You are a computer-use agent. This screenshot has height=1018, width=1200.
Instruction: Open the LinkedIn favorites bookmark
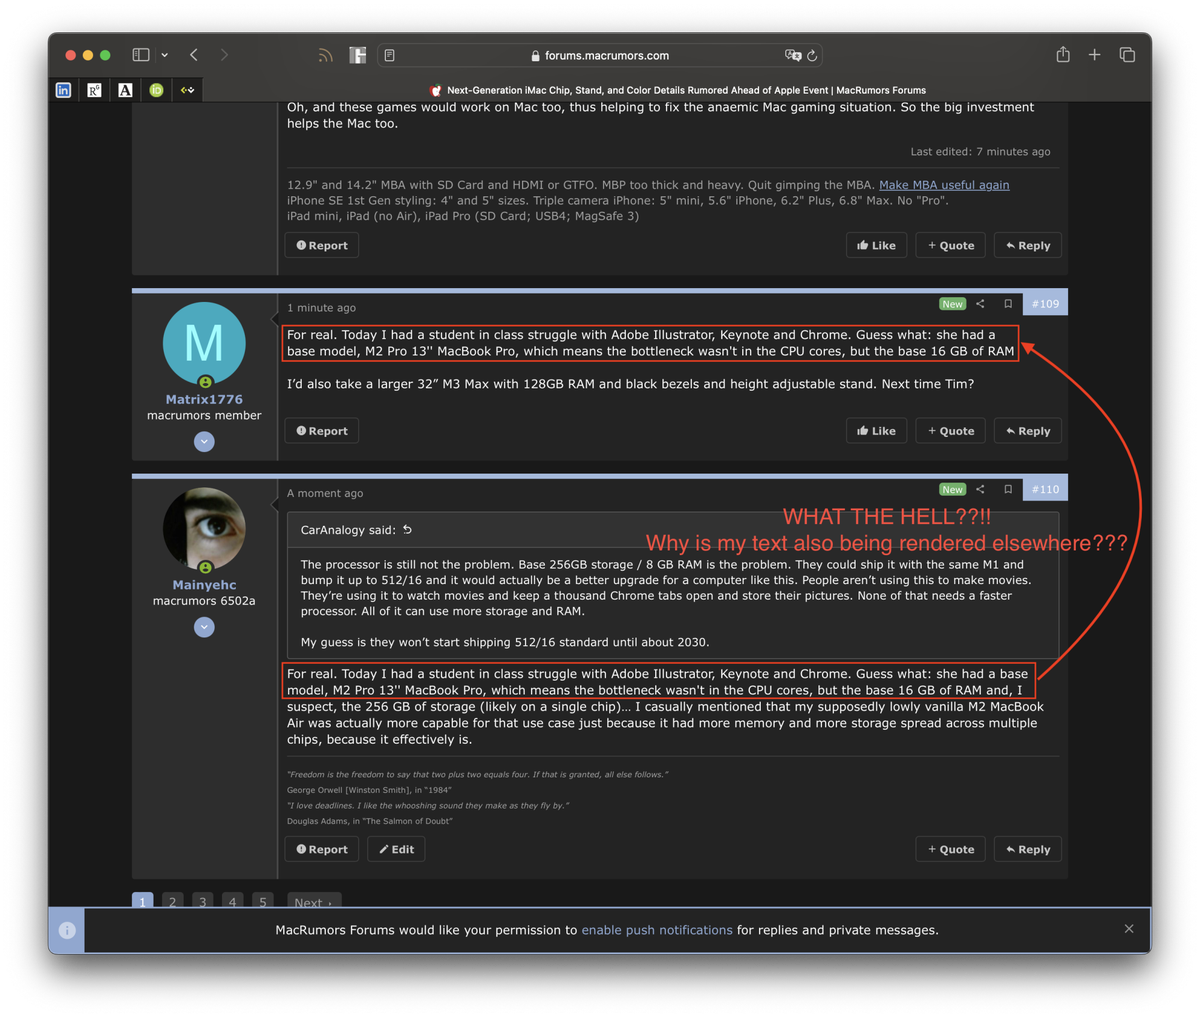pos(64,90)
